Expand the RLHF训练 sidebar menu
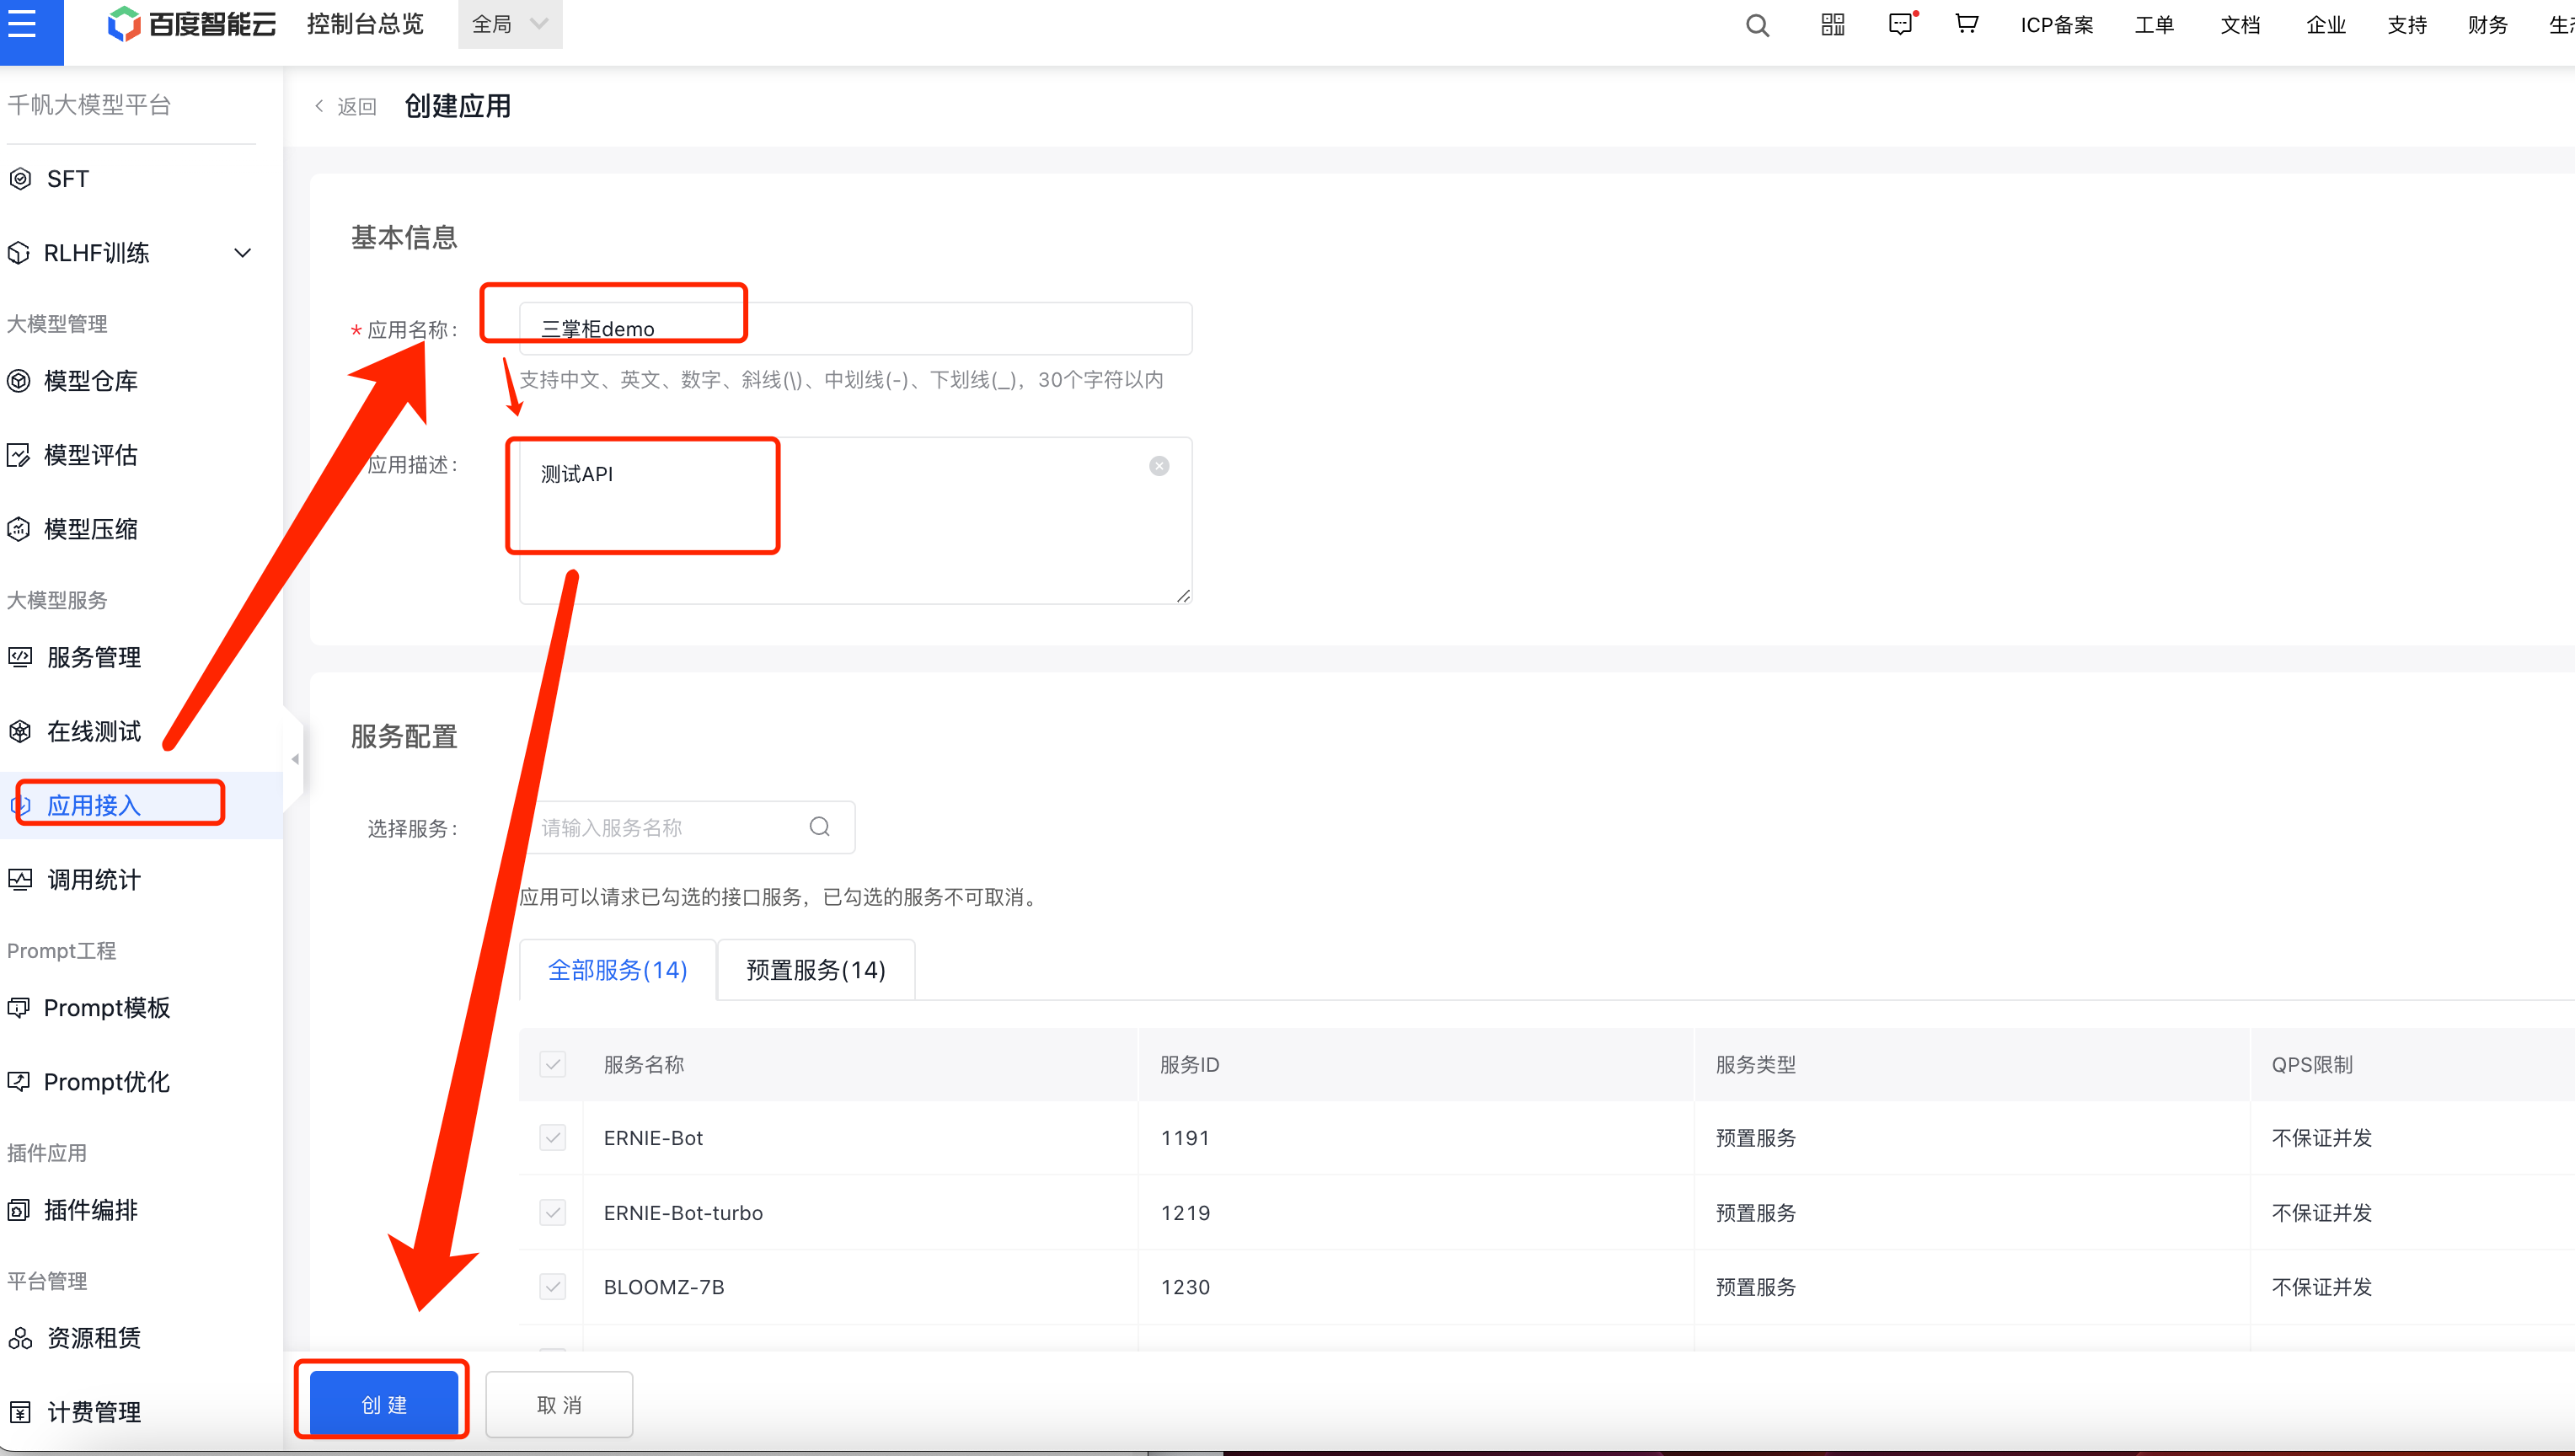This screenshot has width=2575, height=1456. [242, 253]
